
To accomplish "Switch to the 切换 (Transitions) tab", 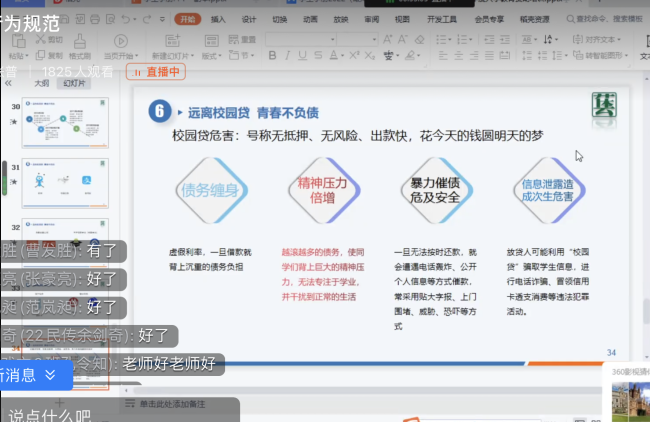I will (279, 19).
